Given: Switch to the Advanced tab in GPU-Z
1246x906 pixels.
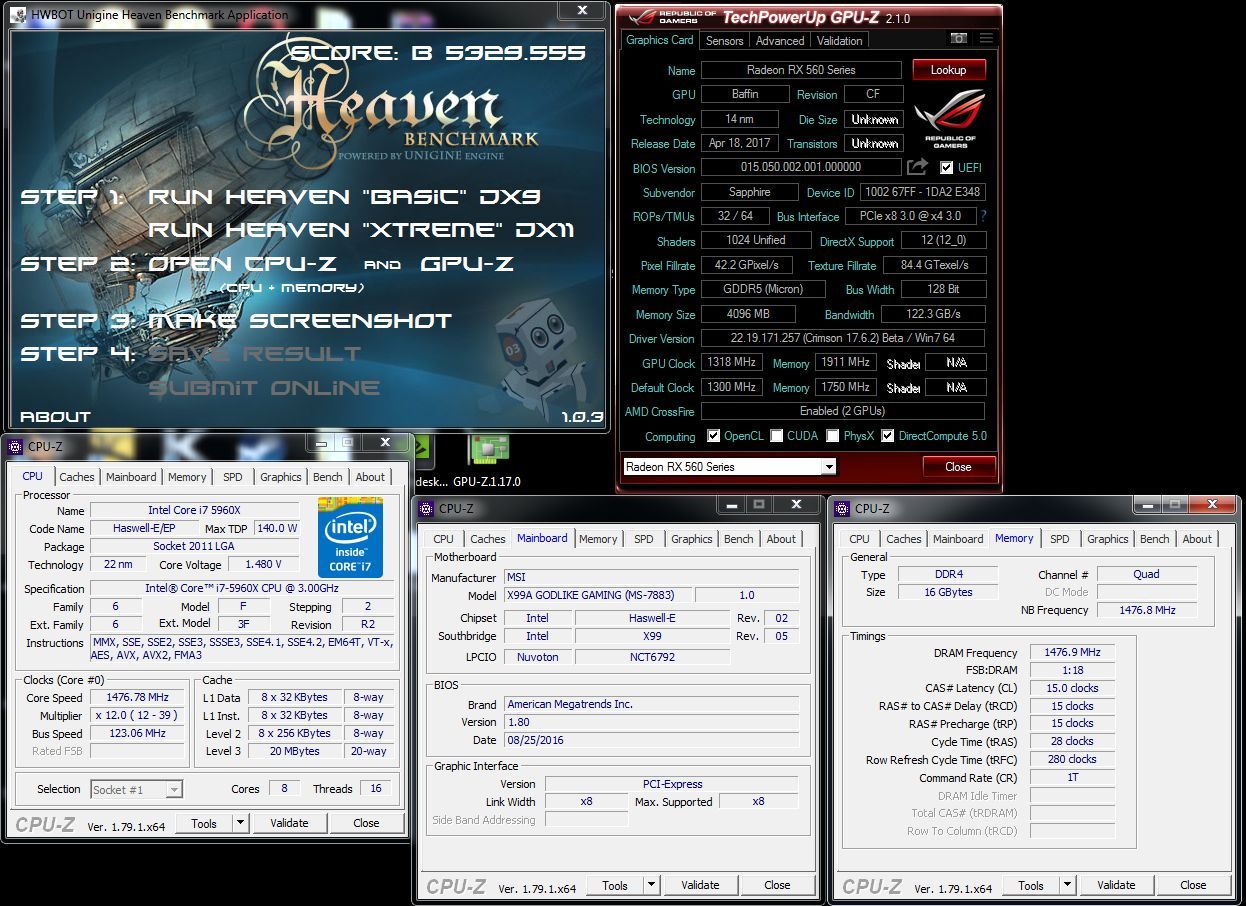Looking at the screenshot, I should tap(780, 41).
